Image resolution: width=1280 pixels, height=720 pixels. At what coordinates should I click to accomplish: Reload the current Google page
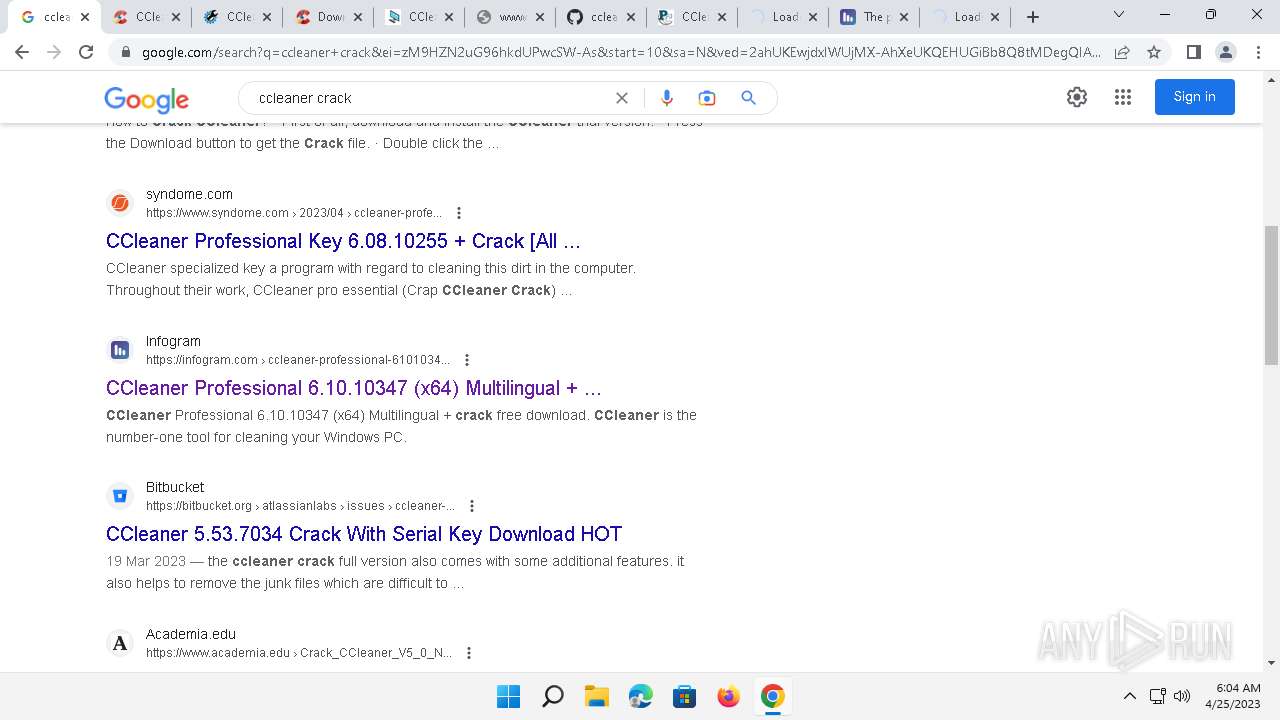(86, 52)
